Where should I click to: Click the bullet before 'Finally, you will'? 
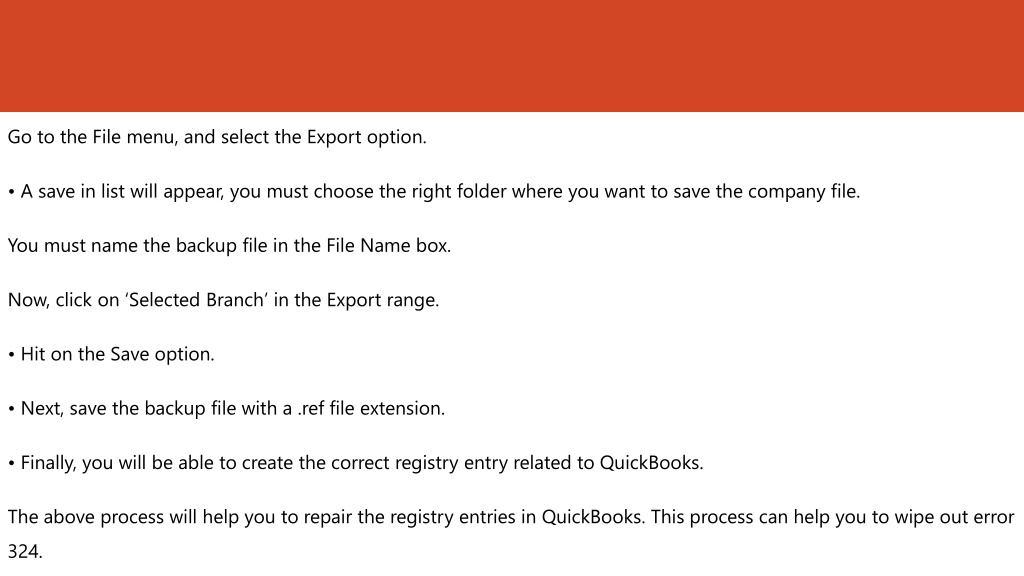click(12, 463)
